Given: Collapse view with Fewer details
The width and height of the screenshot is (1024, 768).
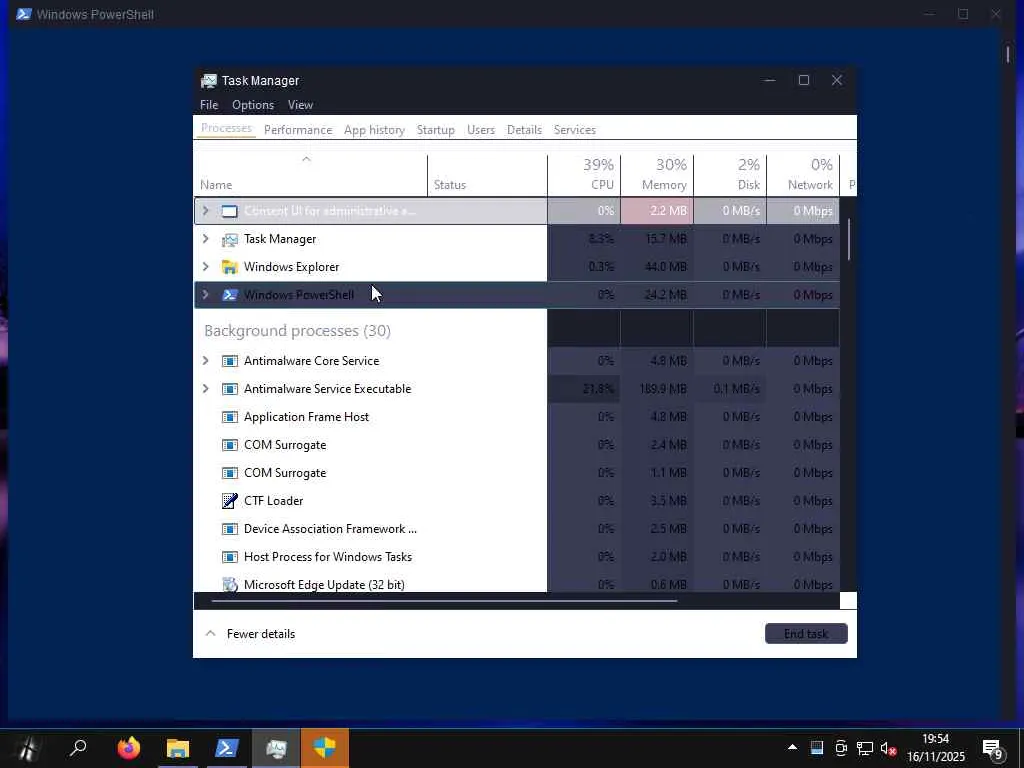Looking at the screenshot, I should pos(251,633).
